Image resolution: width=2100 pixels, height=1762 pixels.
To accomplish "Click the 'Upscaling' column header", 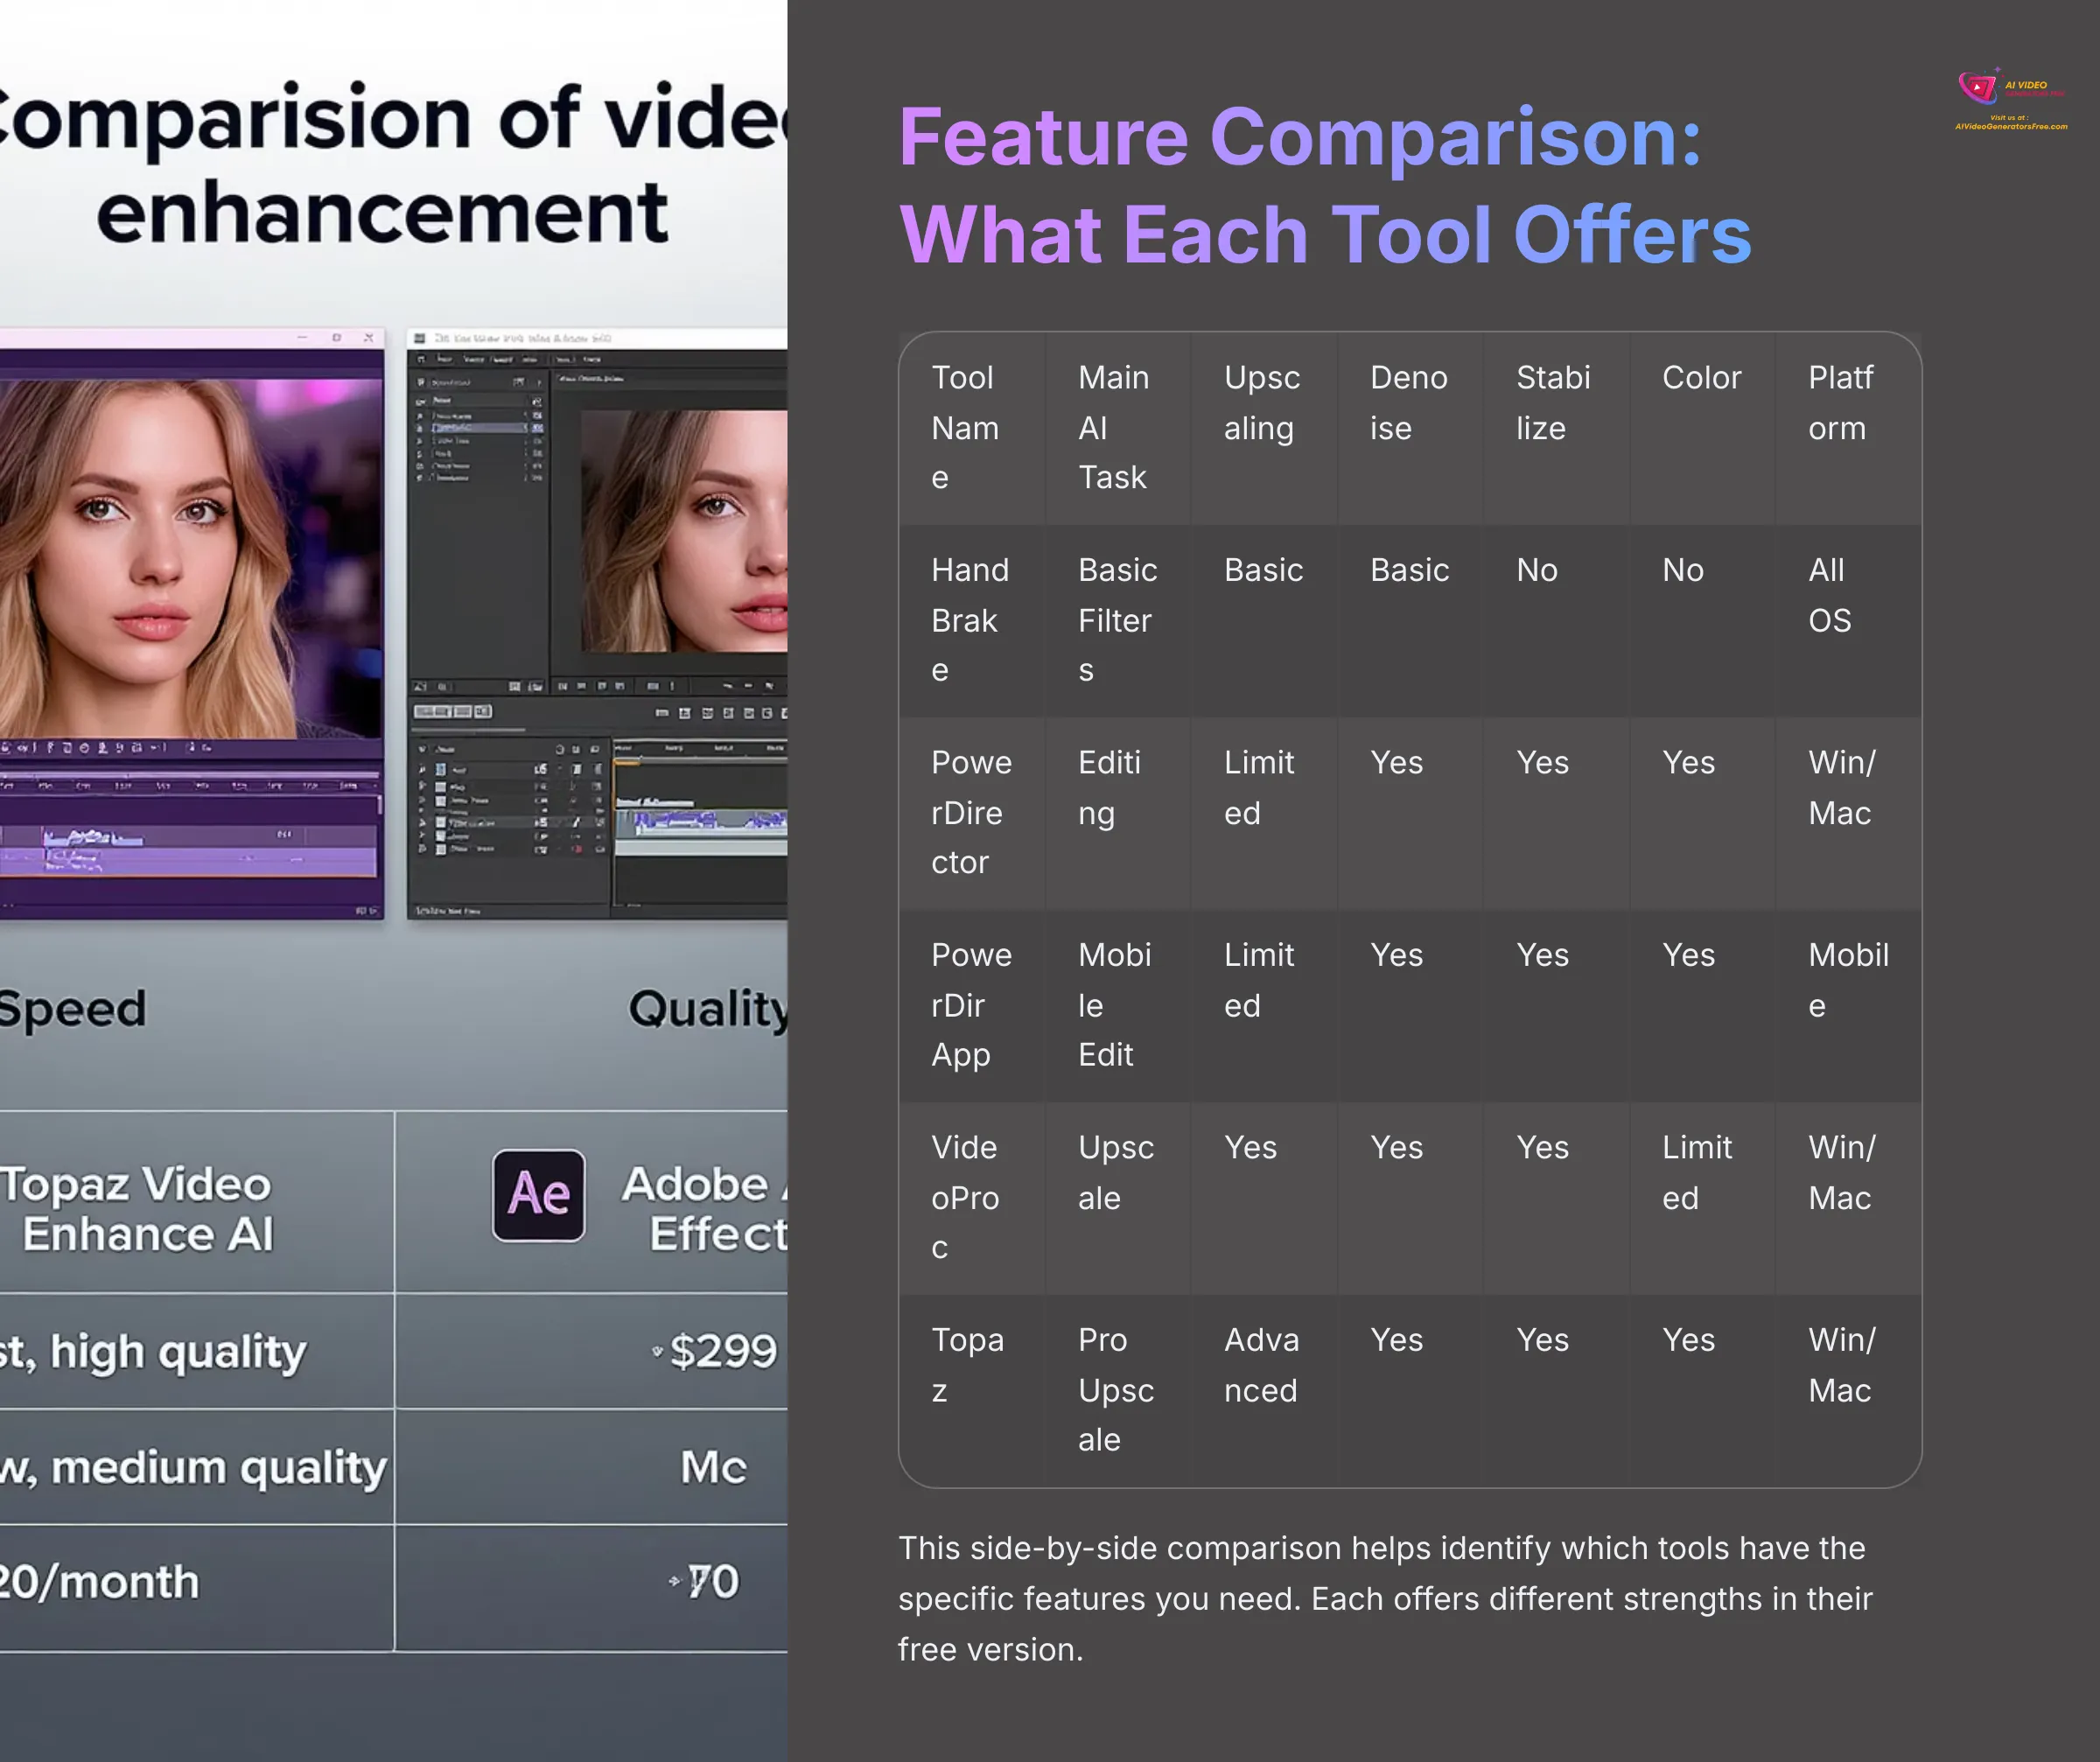I will pos(1264,428).
